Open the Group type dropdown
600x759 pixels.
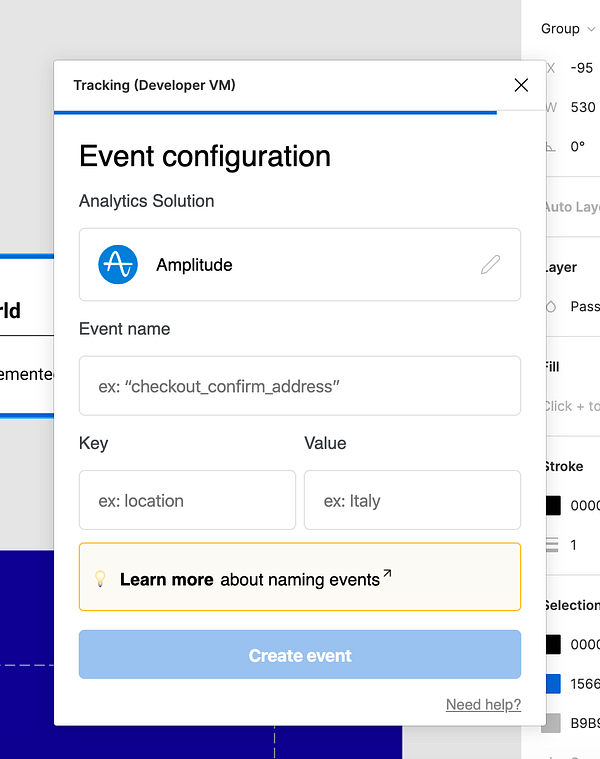pyautogui.click(x=567, y=29)
